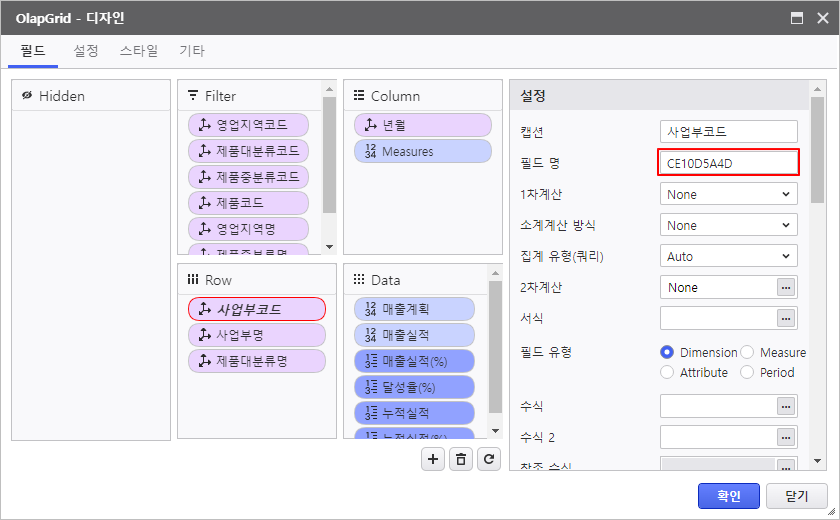Switch to the 스타일 tab

138,51
